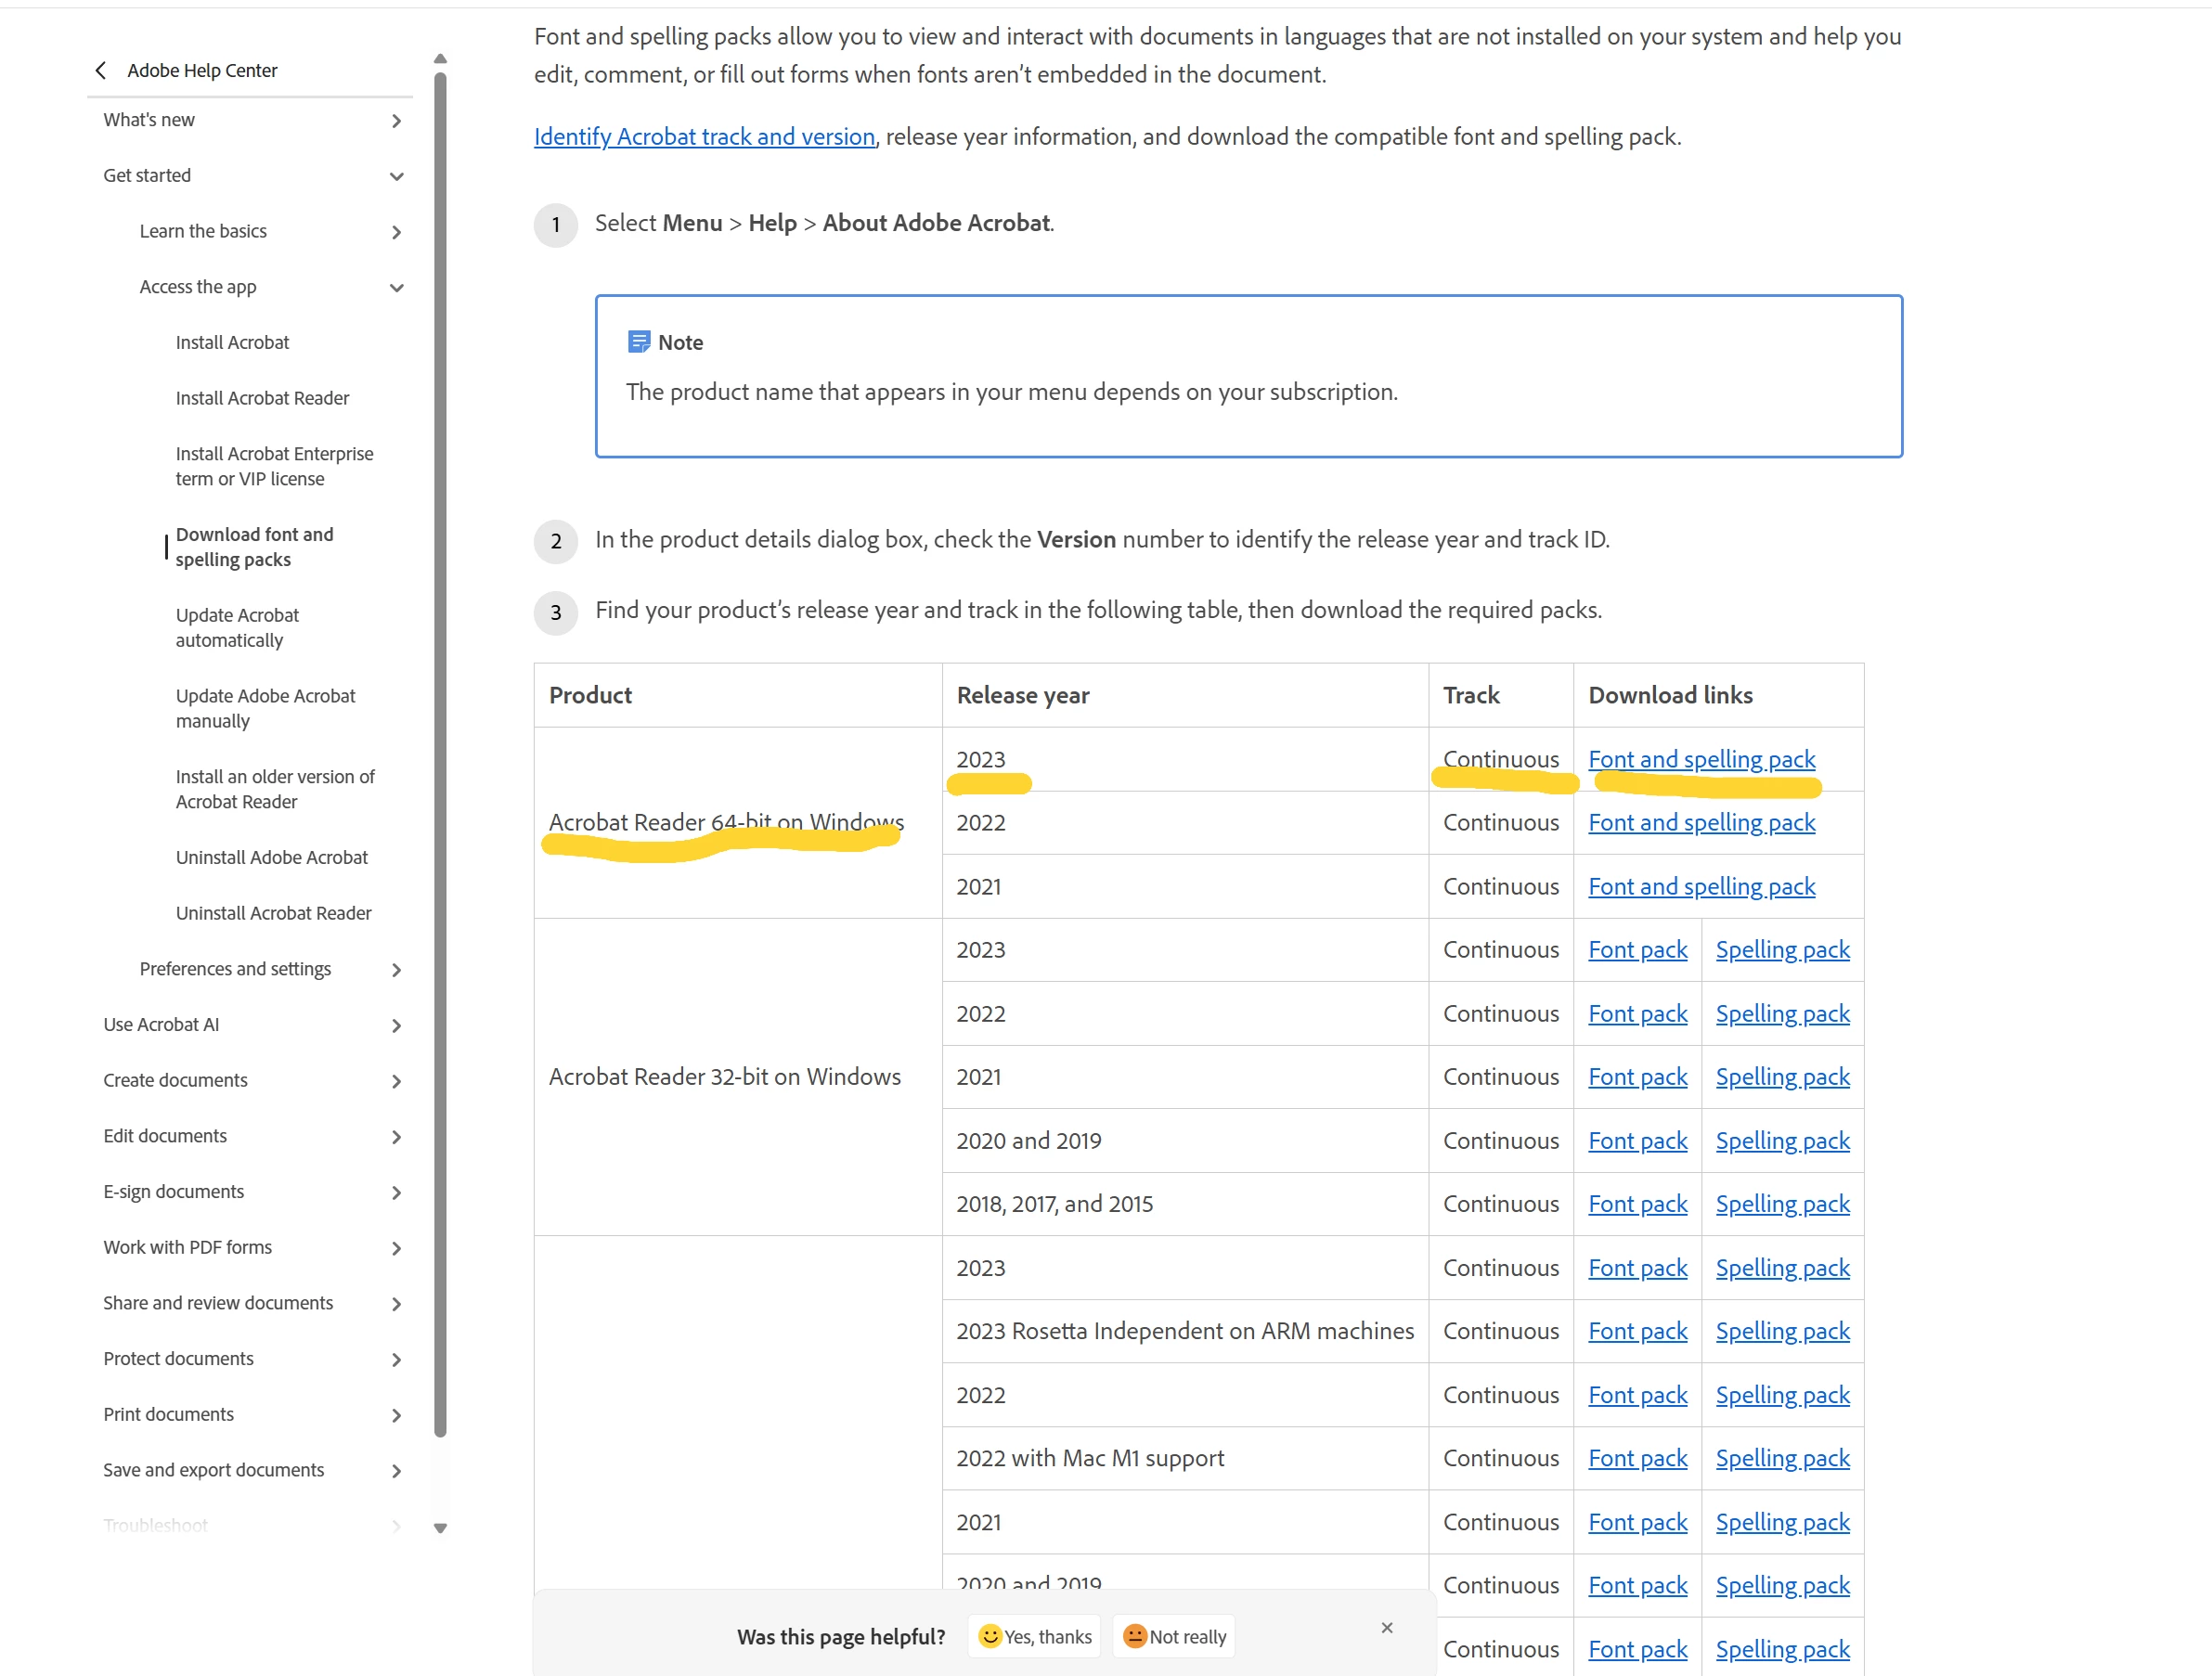
Task: Open Install Acrobat Reader in sidebar
Action: 262,398
